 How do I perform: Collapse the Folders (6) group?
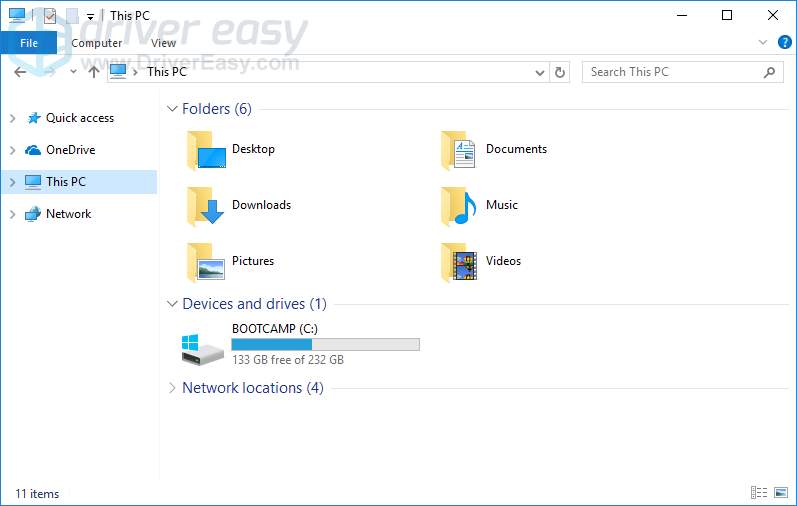(172, 109)
